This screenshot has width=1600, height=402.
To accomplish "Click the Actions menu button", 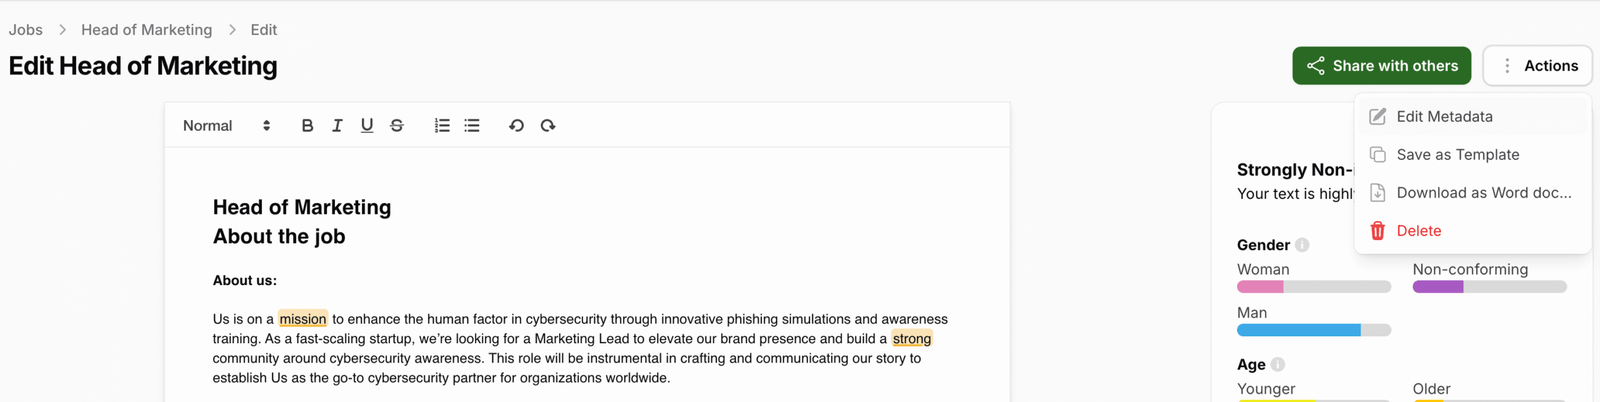I will 1537,66.
